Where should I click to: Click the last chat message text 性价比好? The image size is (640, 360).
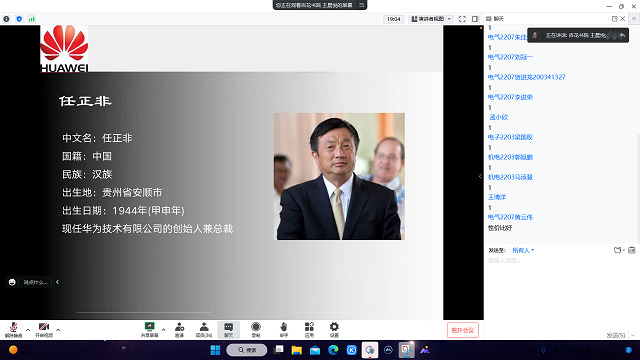tap(500, 228)
